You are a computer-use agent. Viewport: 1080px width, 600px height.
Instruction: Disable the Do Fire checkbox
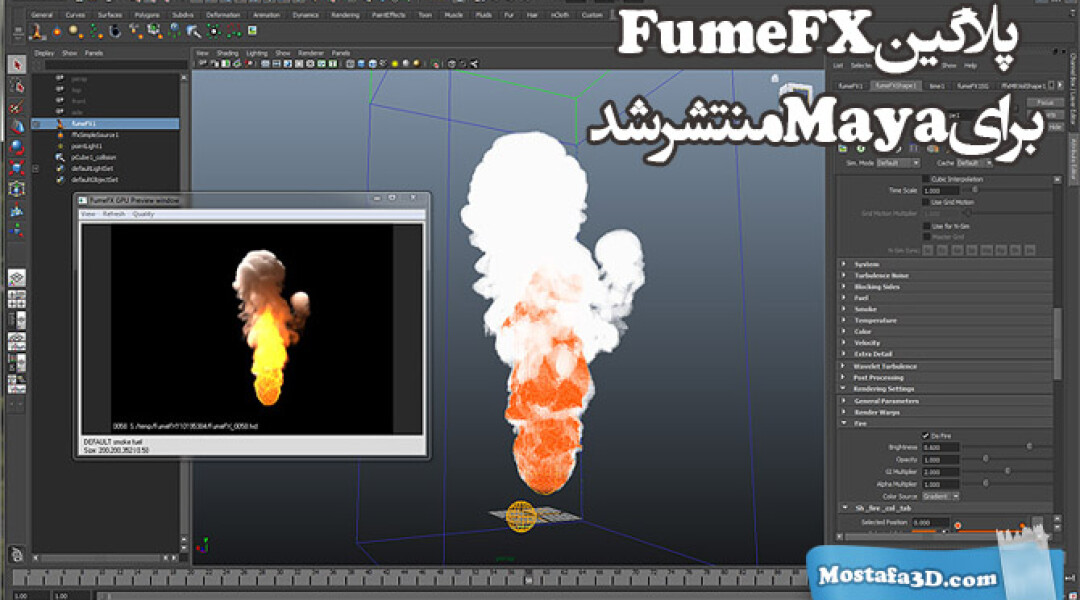pyautogui.click(x=925, y=435)
